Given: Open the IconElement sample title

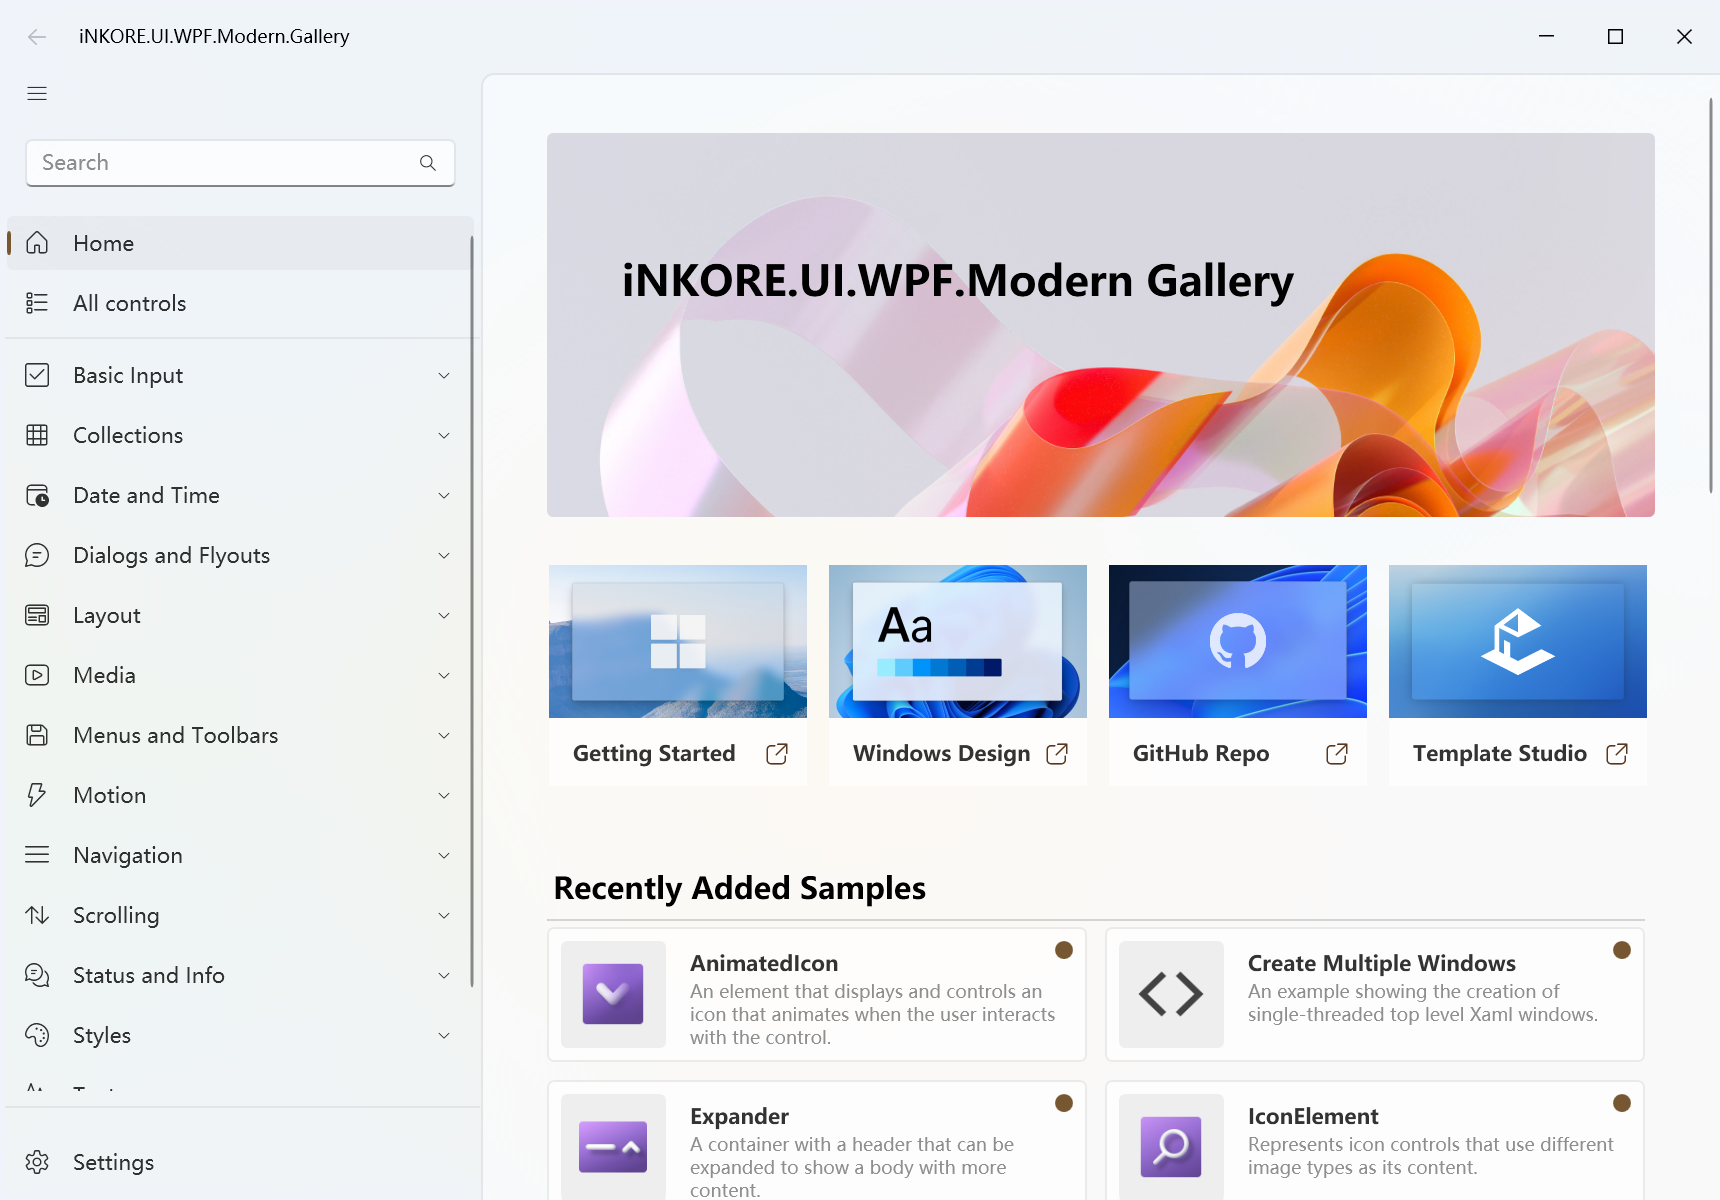Looking at the screenshot, I should pos(1313,1116).
